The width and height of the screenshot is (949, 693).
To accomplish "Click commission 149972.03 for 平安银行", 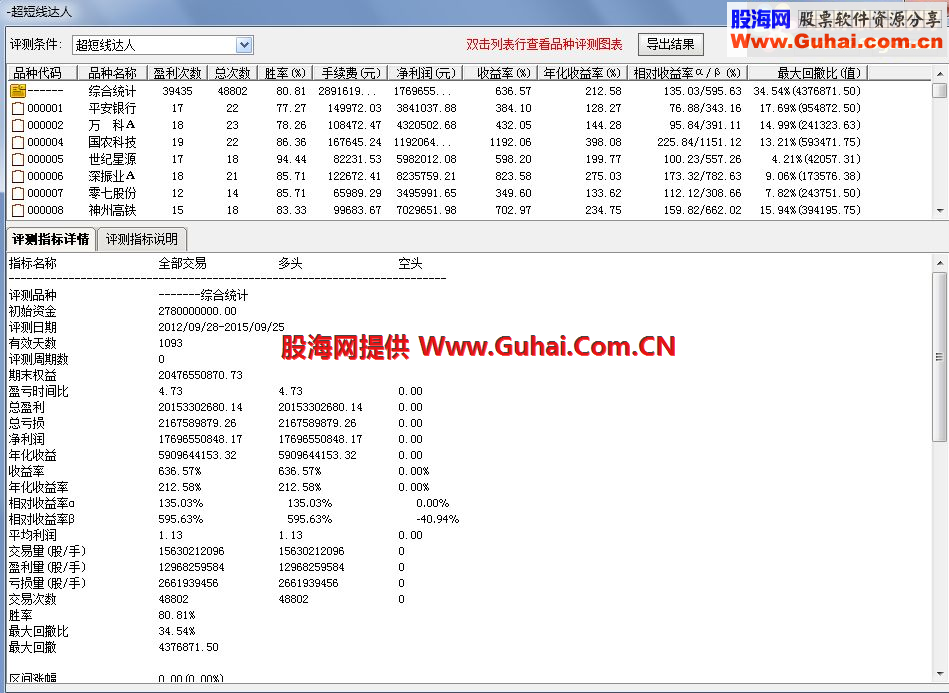I will pyautogui.click(x=355, y=108).
